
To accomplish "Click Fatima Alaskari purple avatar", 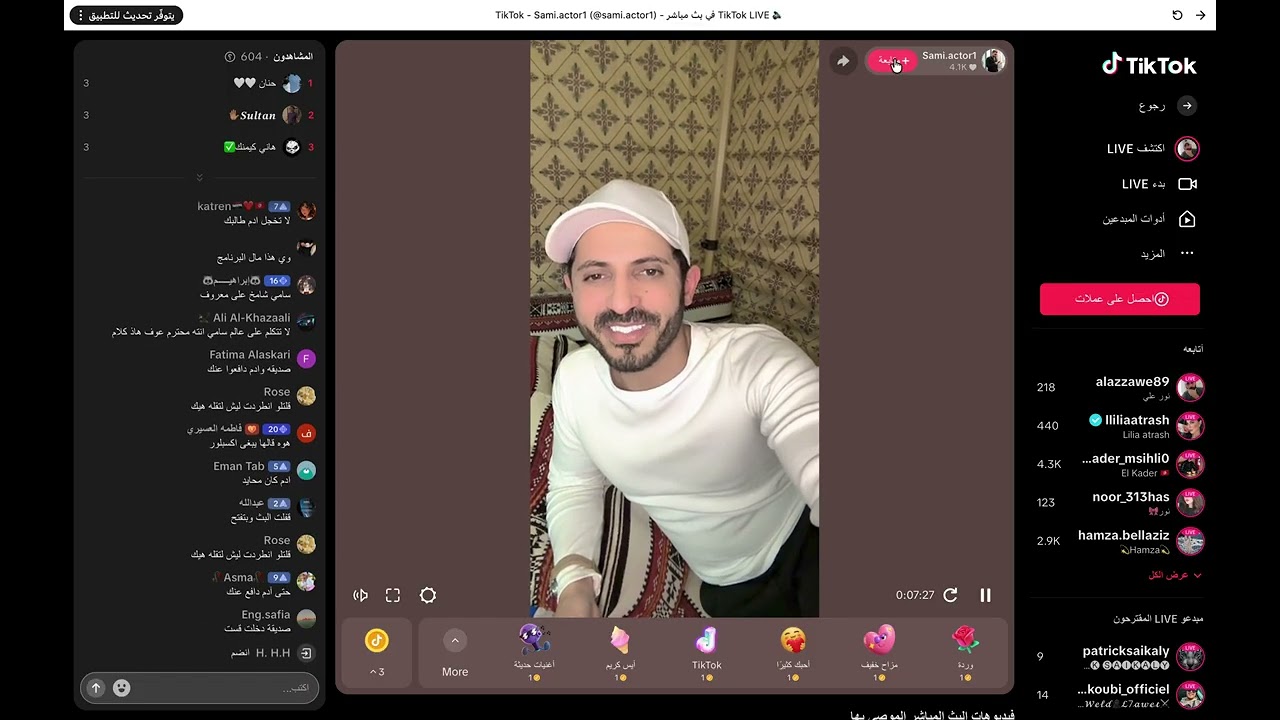I will tap(306, 359).
